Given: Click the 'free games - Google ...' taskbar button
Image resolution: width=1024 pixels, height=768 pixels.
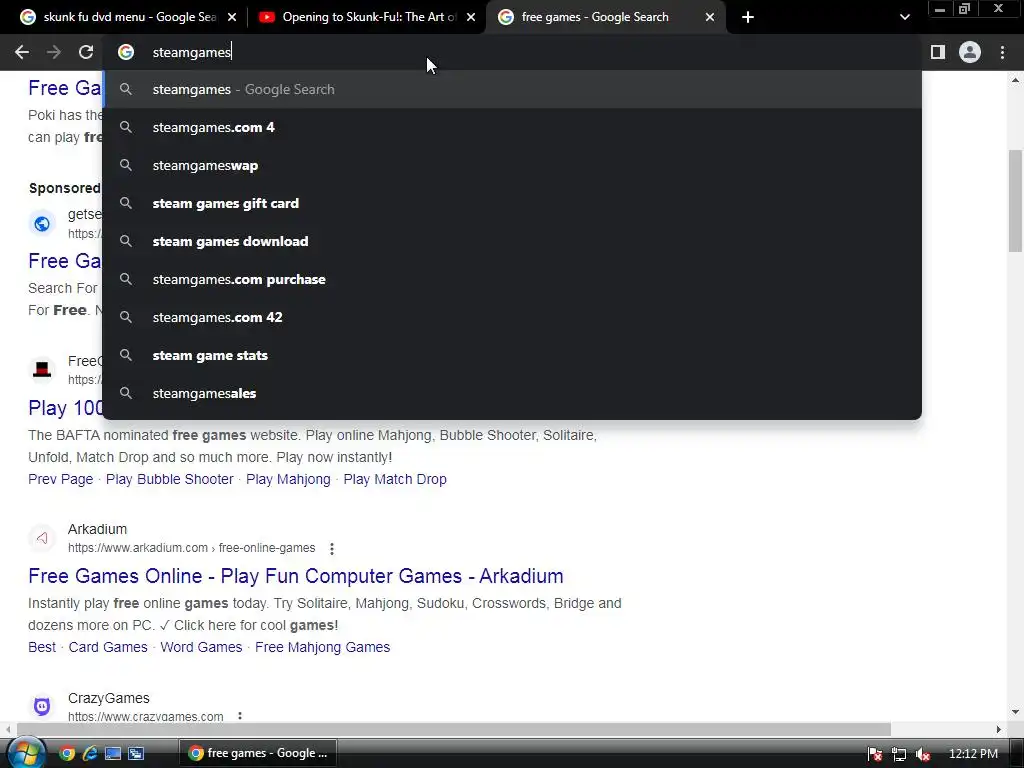Looking at the screenshot, I should [258, 754].
